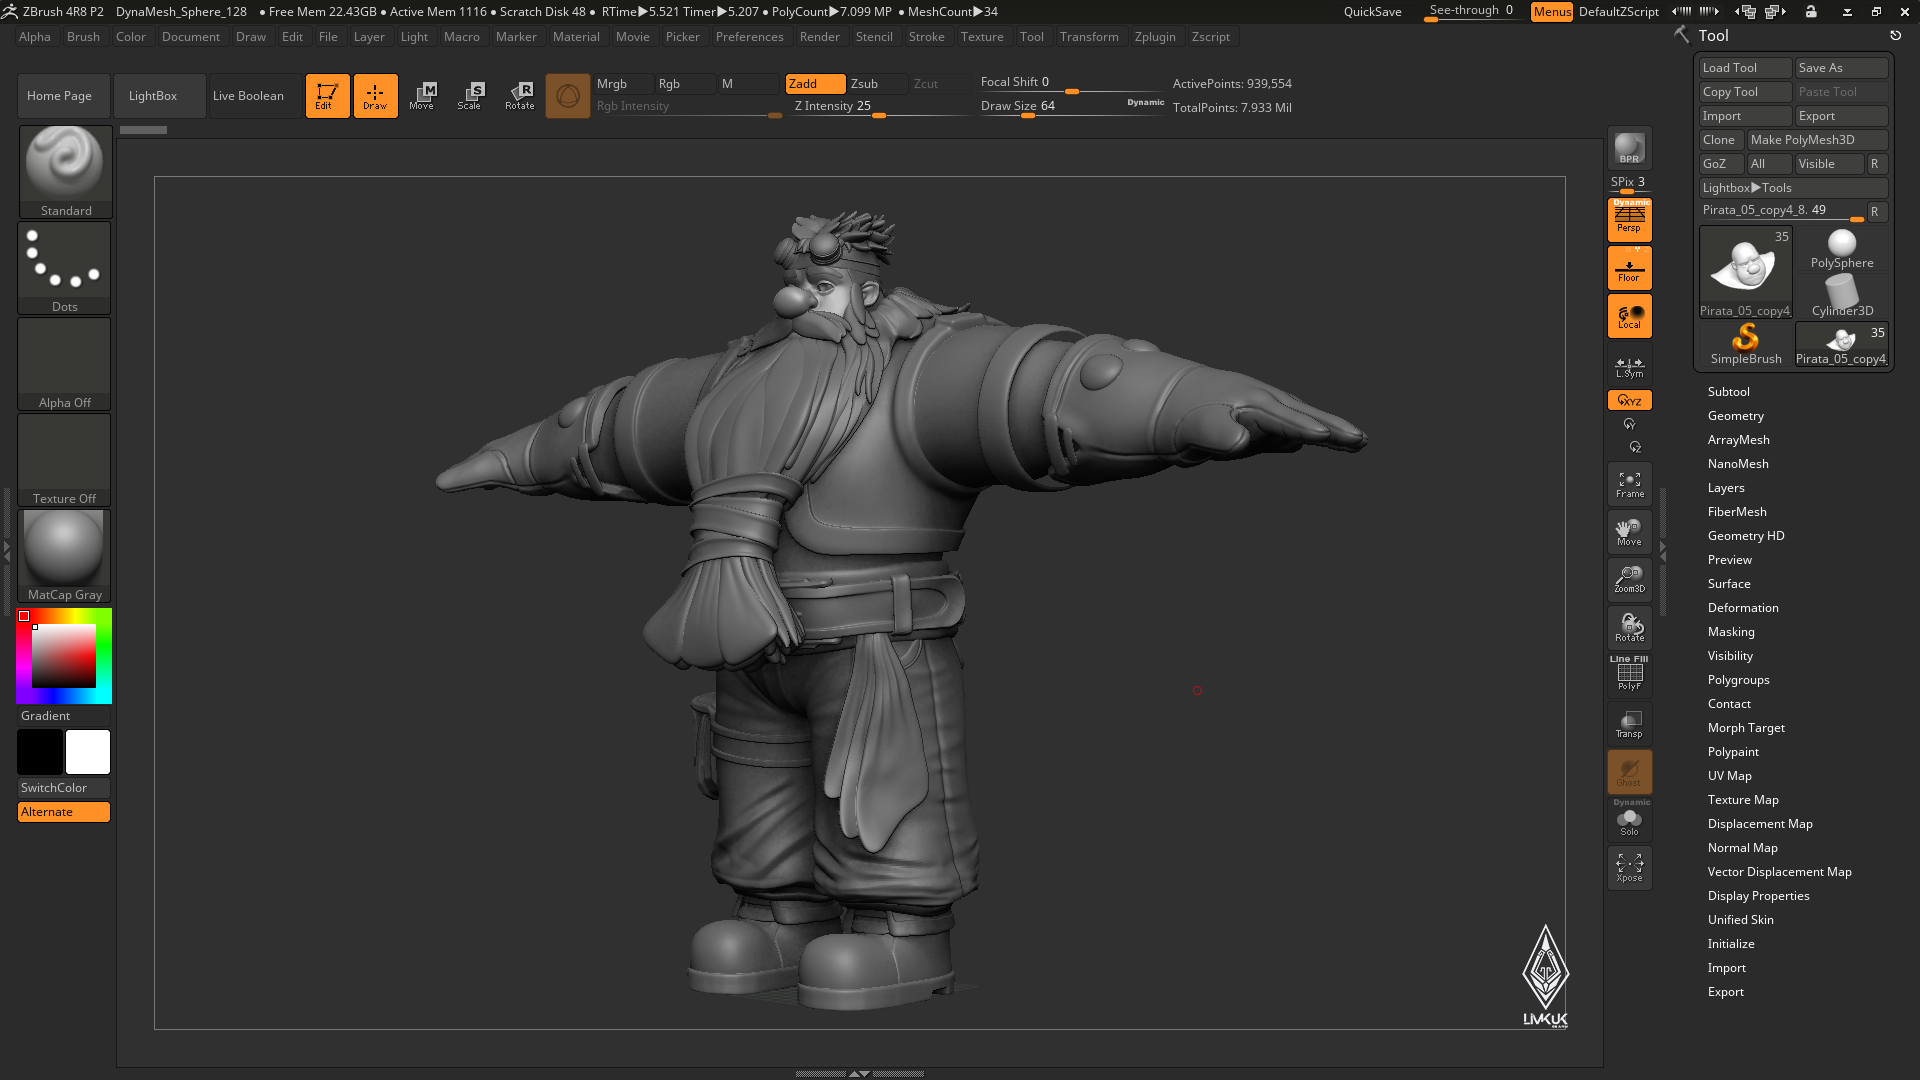Expand the Subtool section
Image resolution: width=1920 pixels, height=1080 pixels.
coord(1728,392)
